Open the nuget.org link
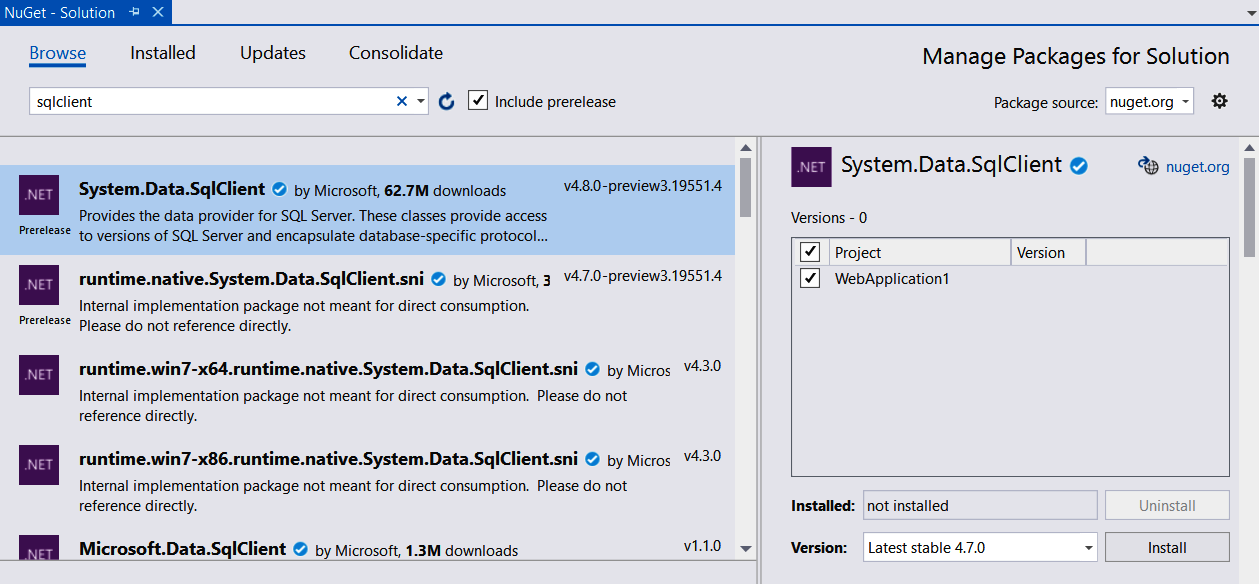This screenshot has height=584, width=1259. pos(1197,167)
